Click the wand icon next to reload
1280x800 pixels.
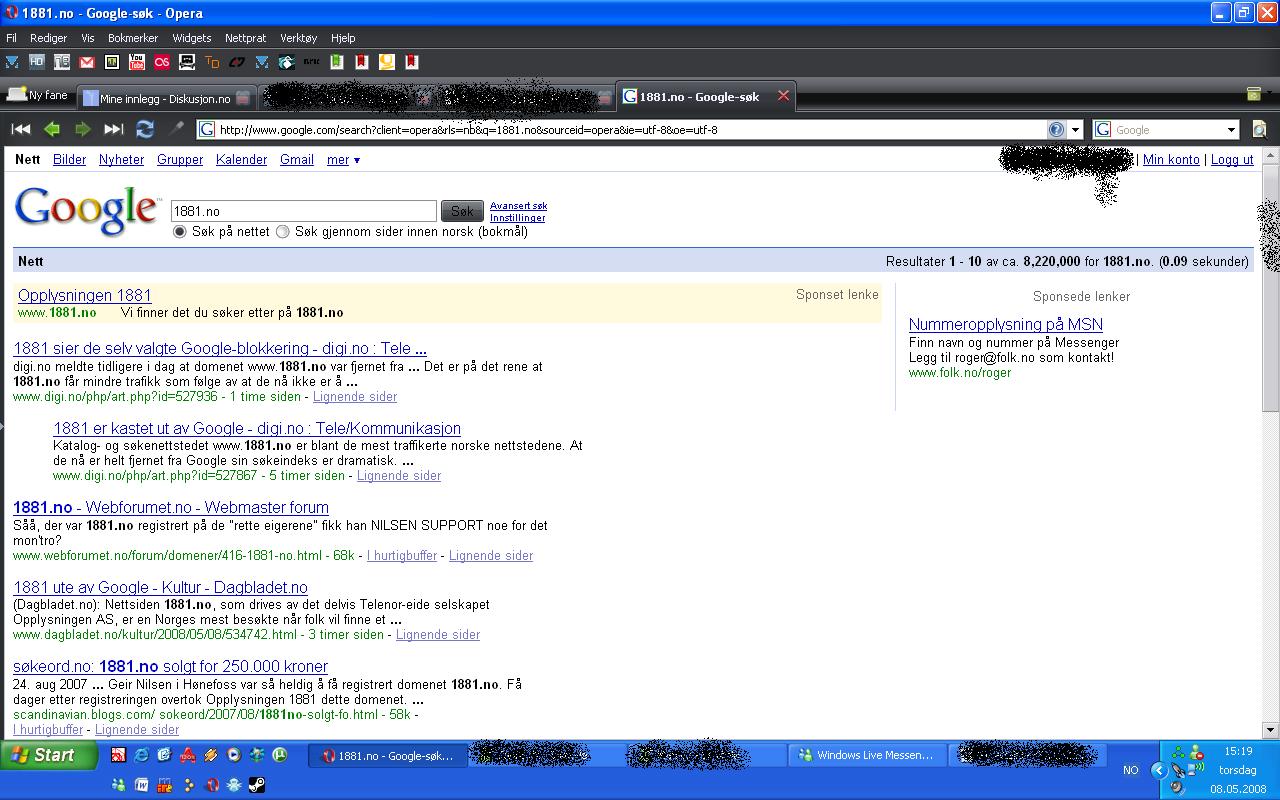[x=176, y=129]
